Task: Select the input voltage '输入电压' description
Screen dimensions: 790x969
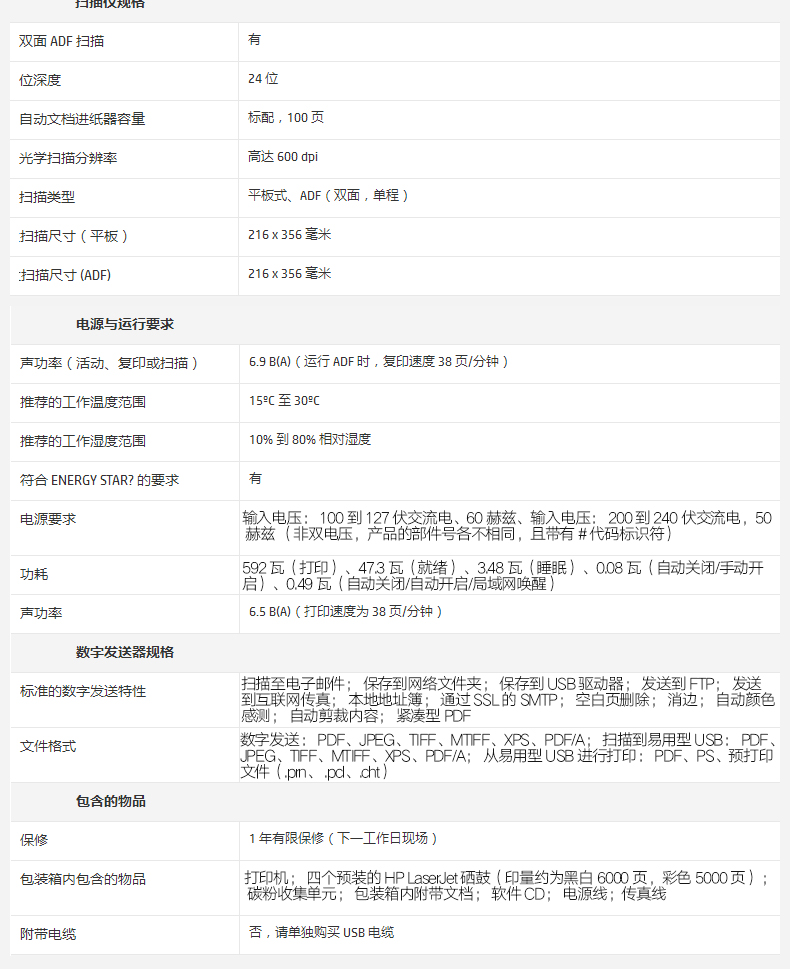Action: (507, 526)
